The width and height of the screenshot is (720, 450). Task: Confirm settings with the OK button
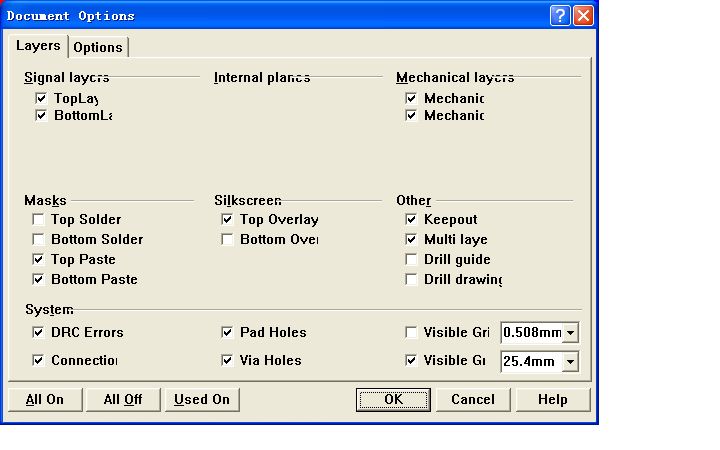point(393,400)
